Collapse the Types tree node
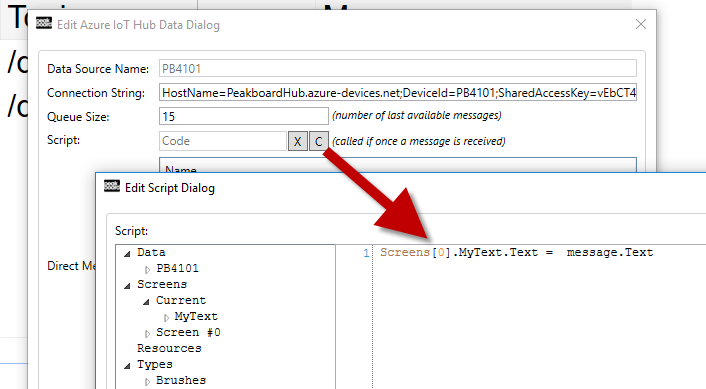This screenshot has height=389, width=706. (127, 366)
